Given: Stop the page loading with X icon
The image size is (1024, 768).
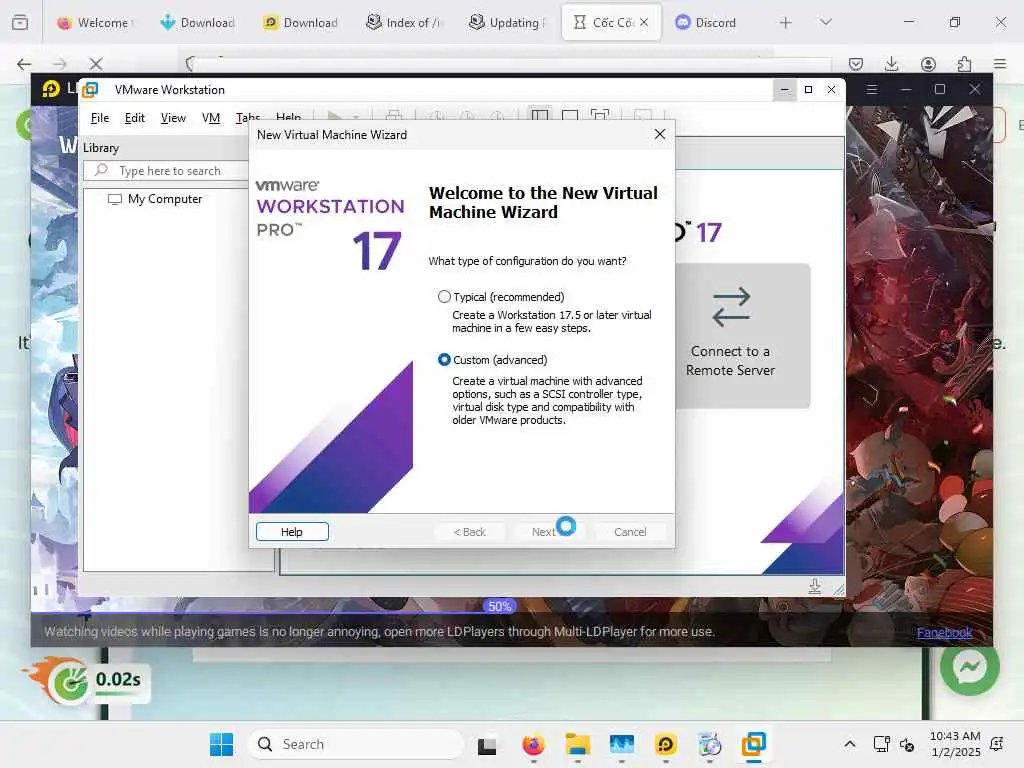Looking at the screenshot, I should pyautogui.click(x=96, y=64).
